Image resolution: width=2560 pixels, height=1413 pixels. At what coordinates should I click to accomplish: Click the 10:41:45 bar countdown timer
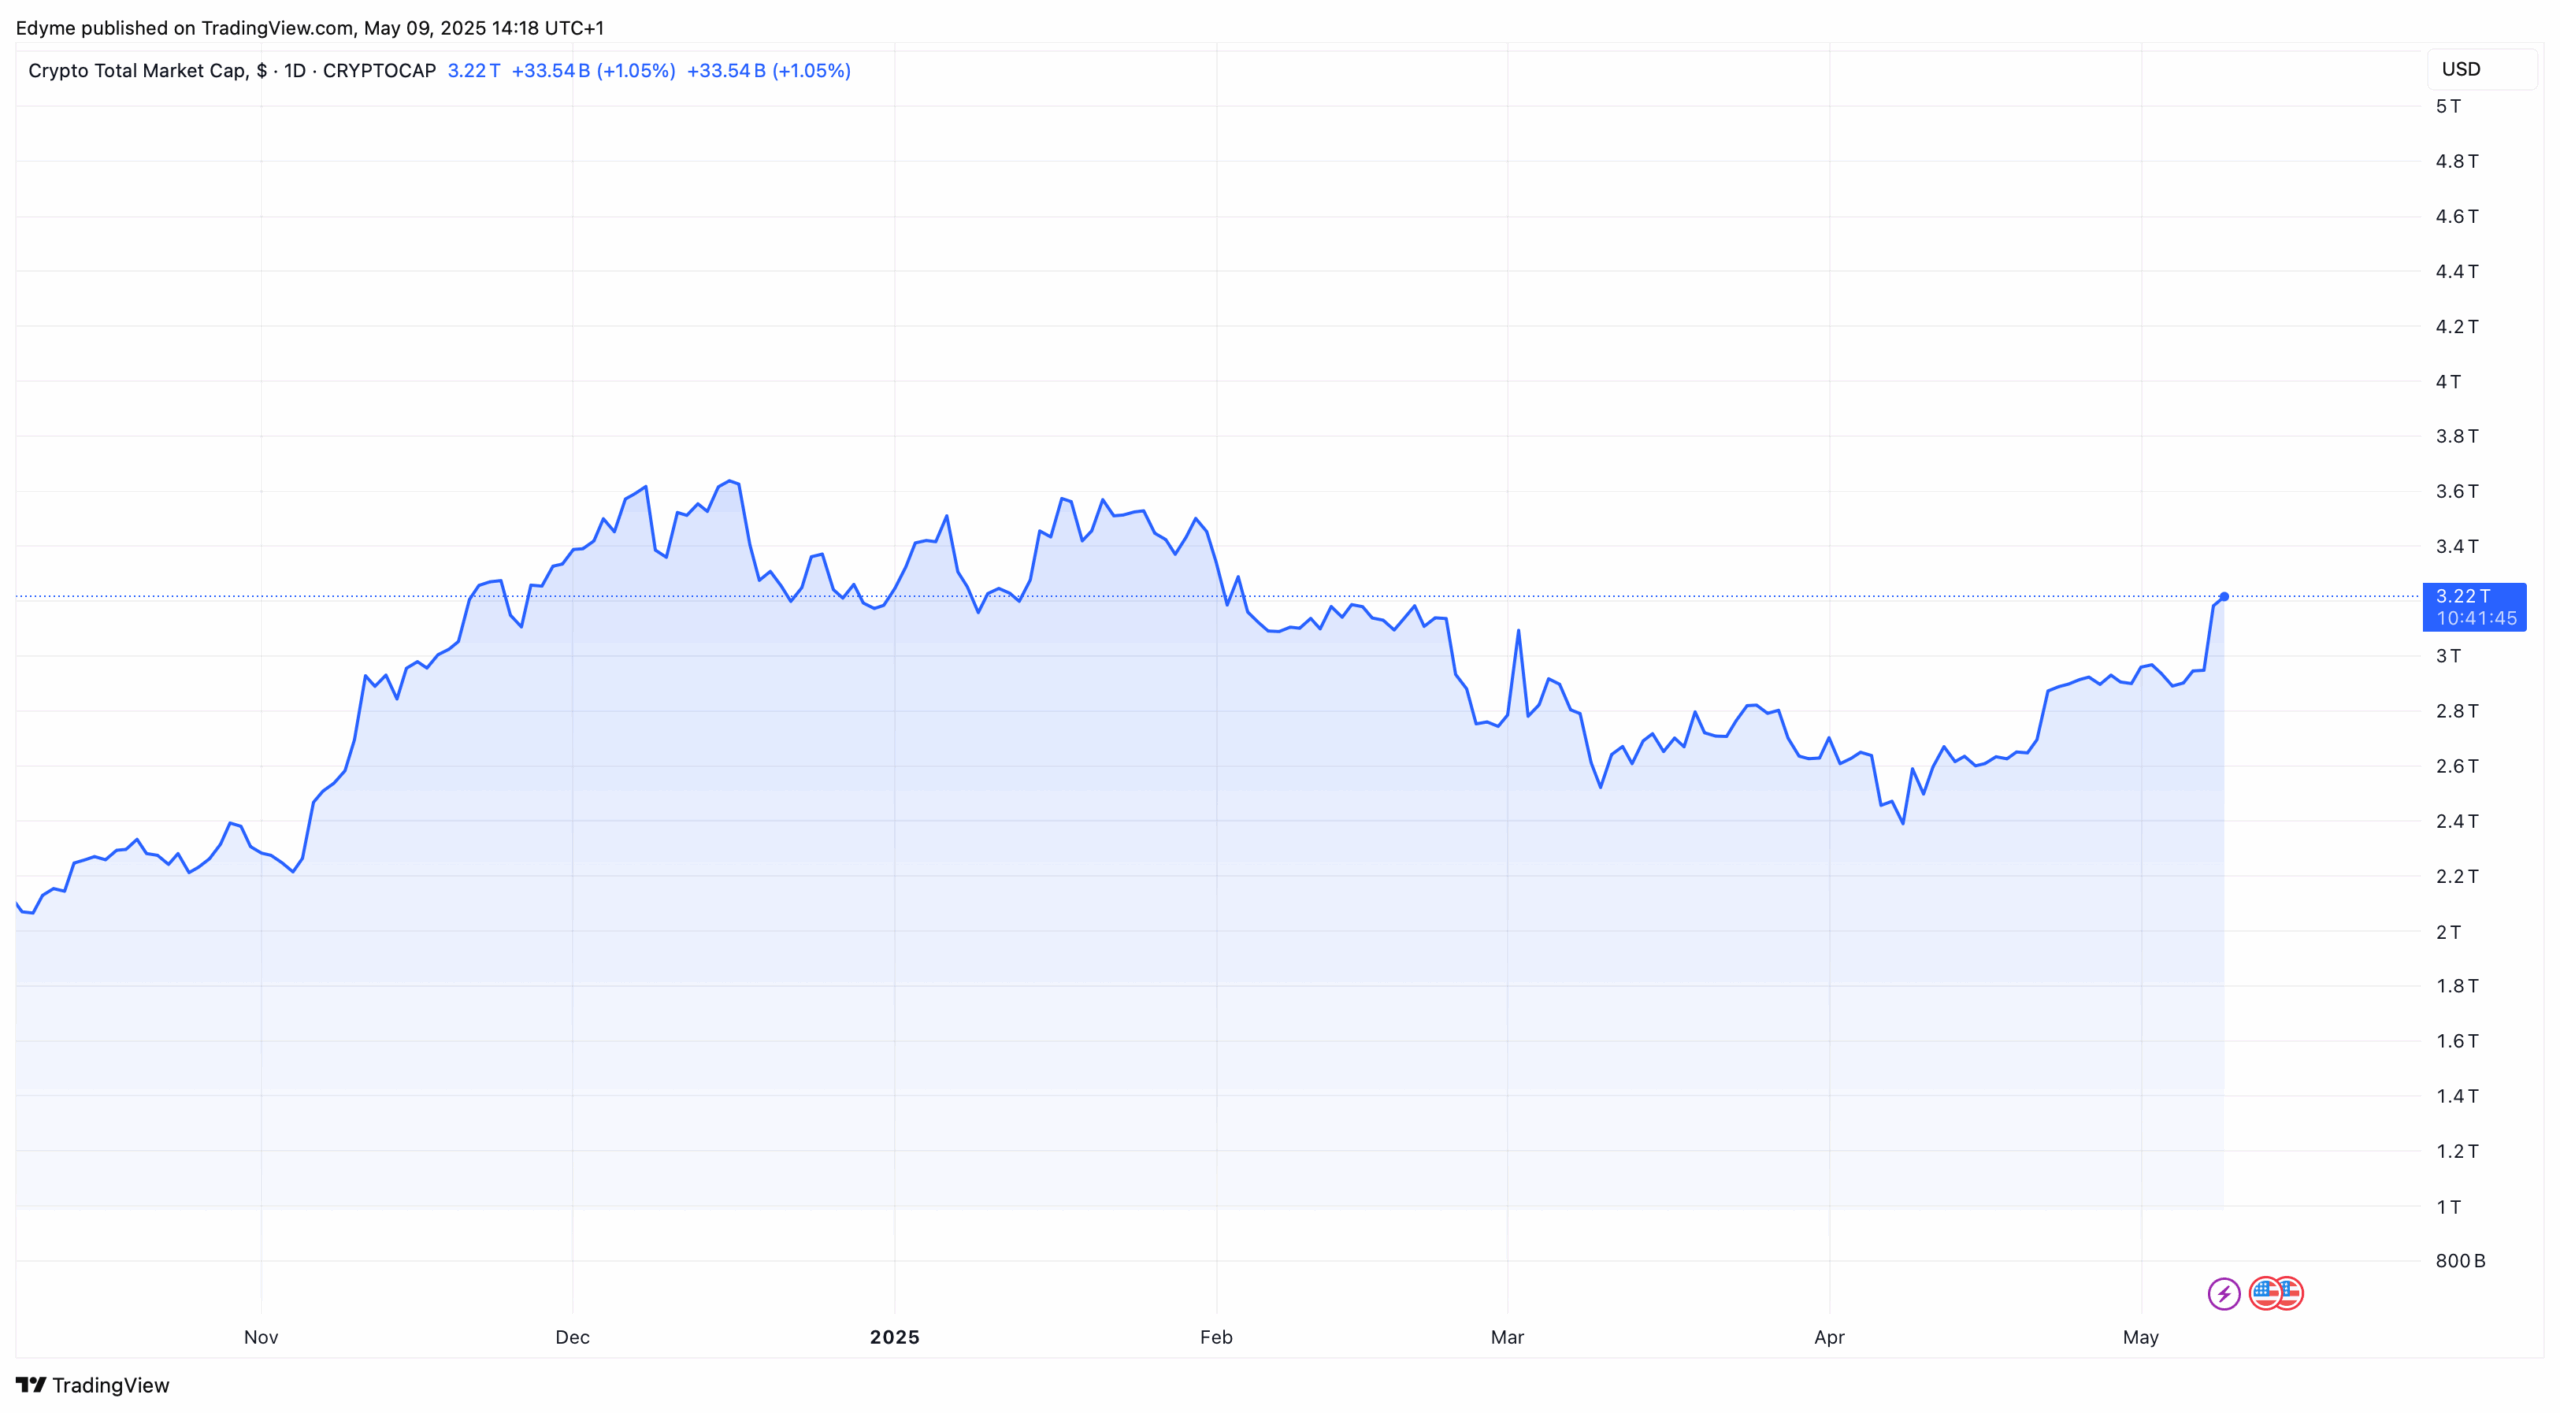click(2475, 618)
